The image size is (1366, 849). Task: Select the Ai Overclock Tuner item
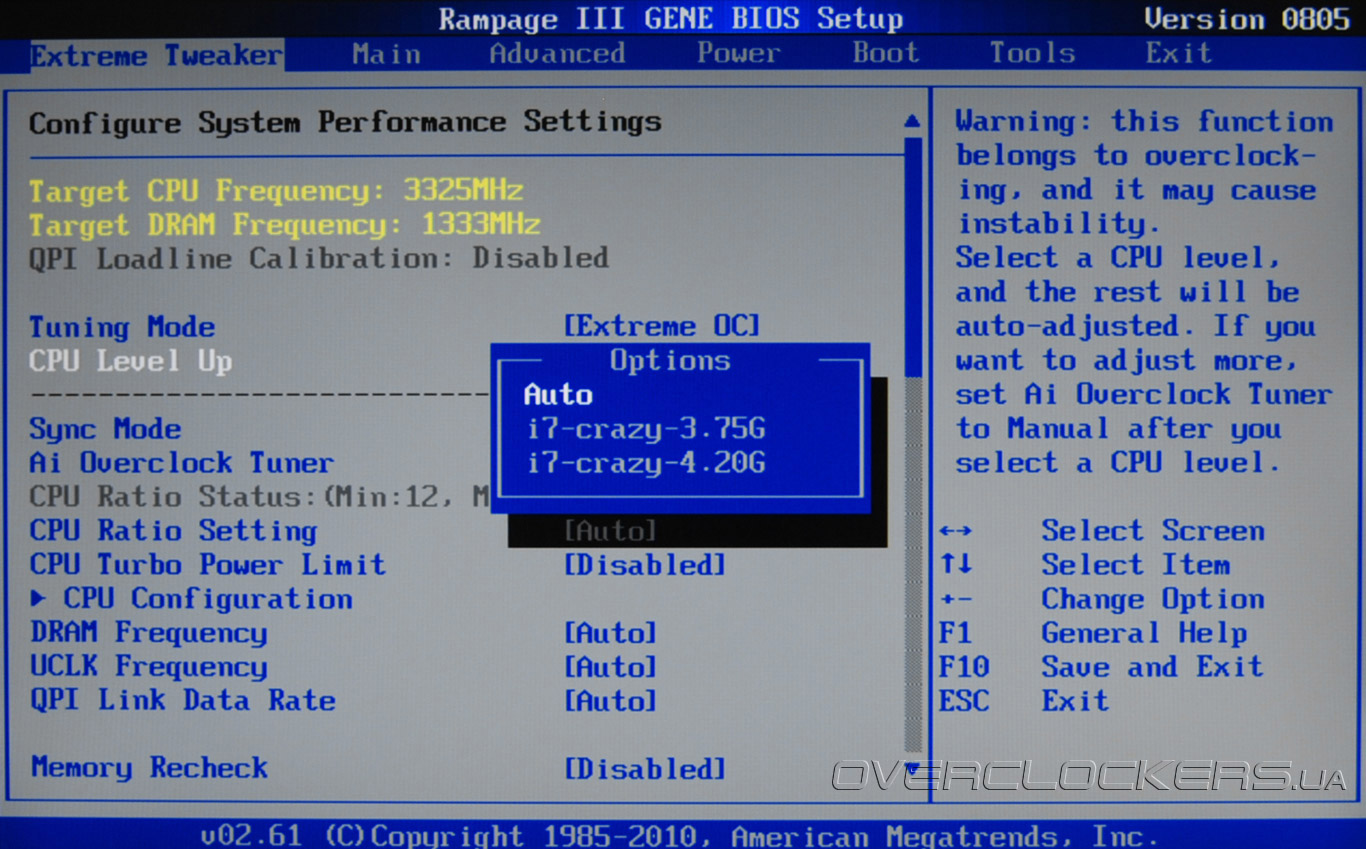click(181, 463)
